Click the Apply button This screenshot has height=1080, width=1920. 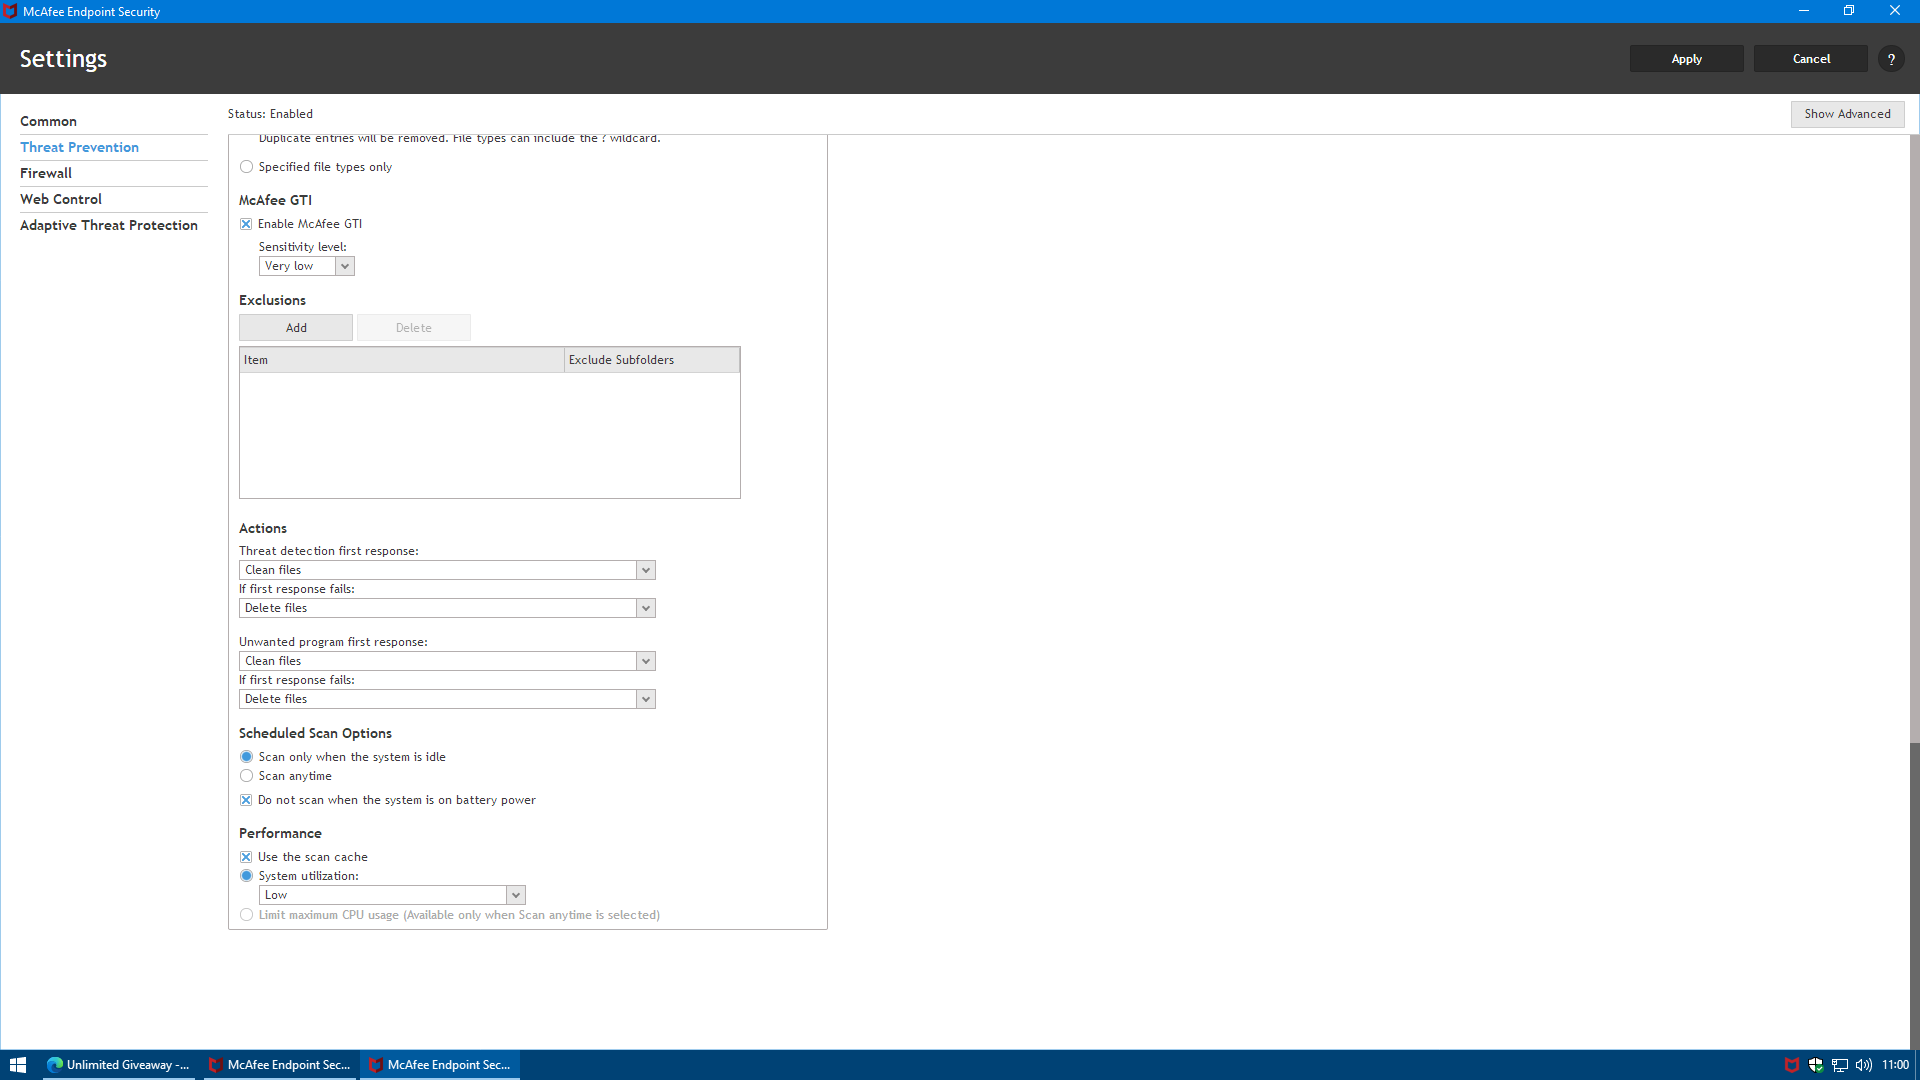1686,59
